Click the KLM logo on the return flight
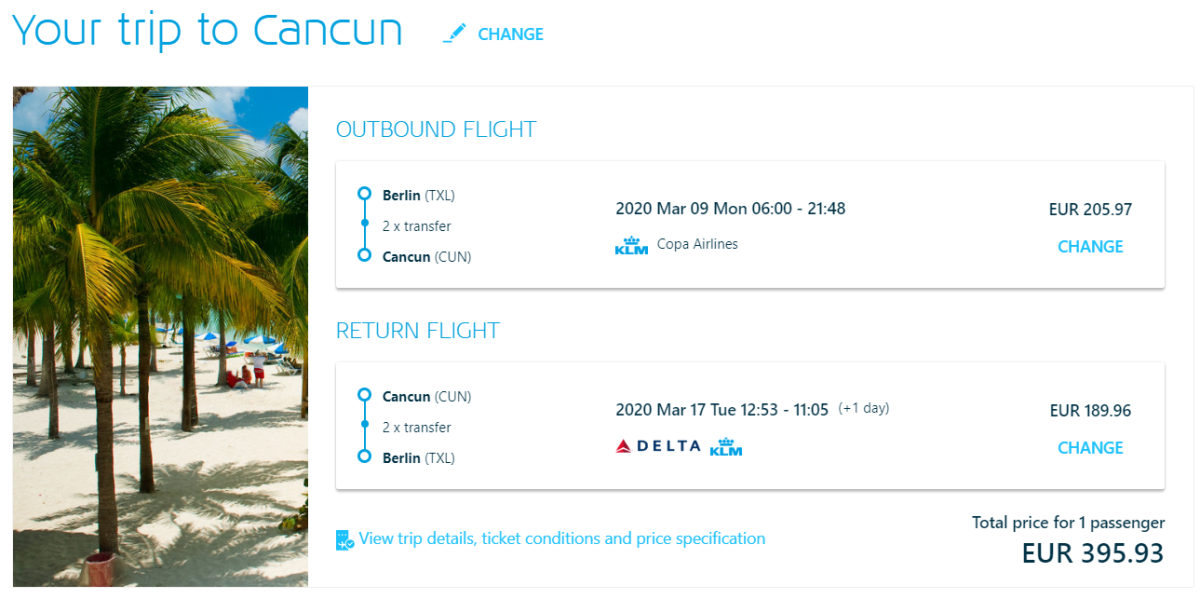This screenshot has width=1200, height=599. tap(726, 447)
